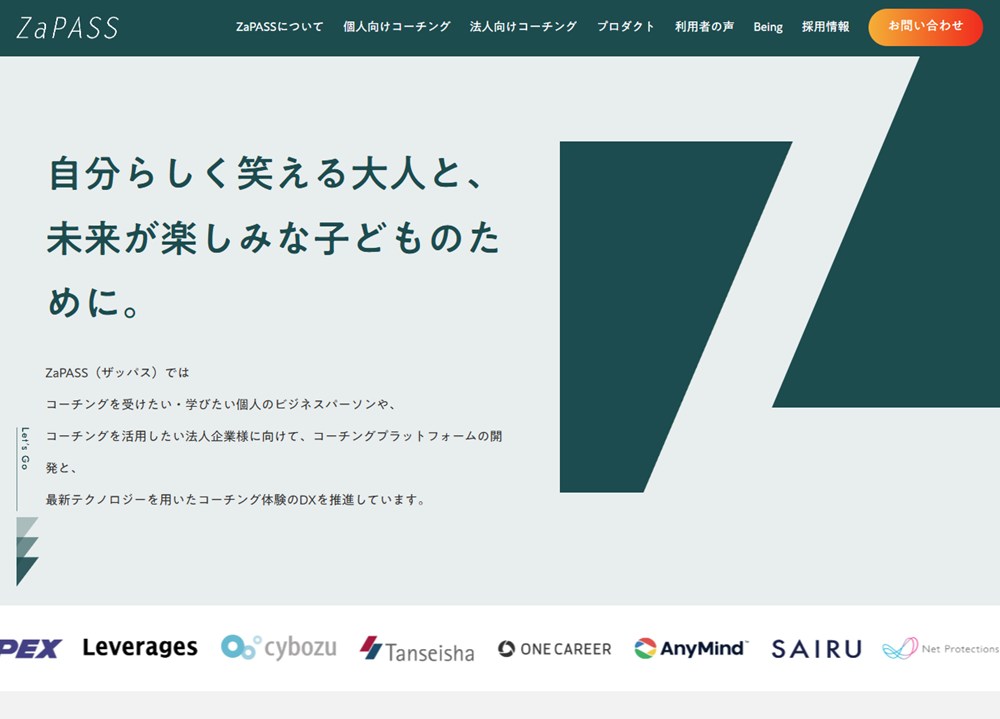Click the Let's Go scroll indicator text
This screenshot has height=719, width=1000.
point(25,448)
